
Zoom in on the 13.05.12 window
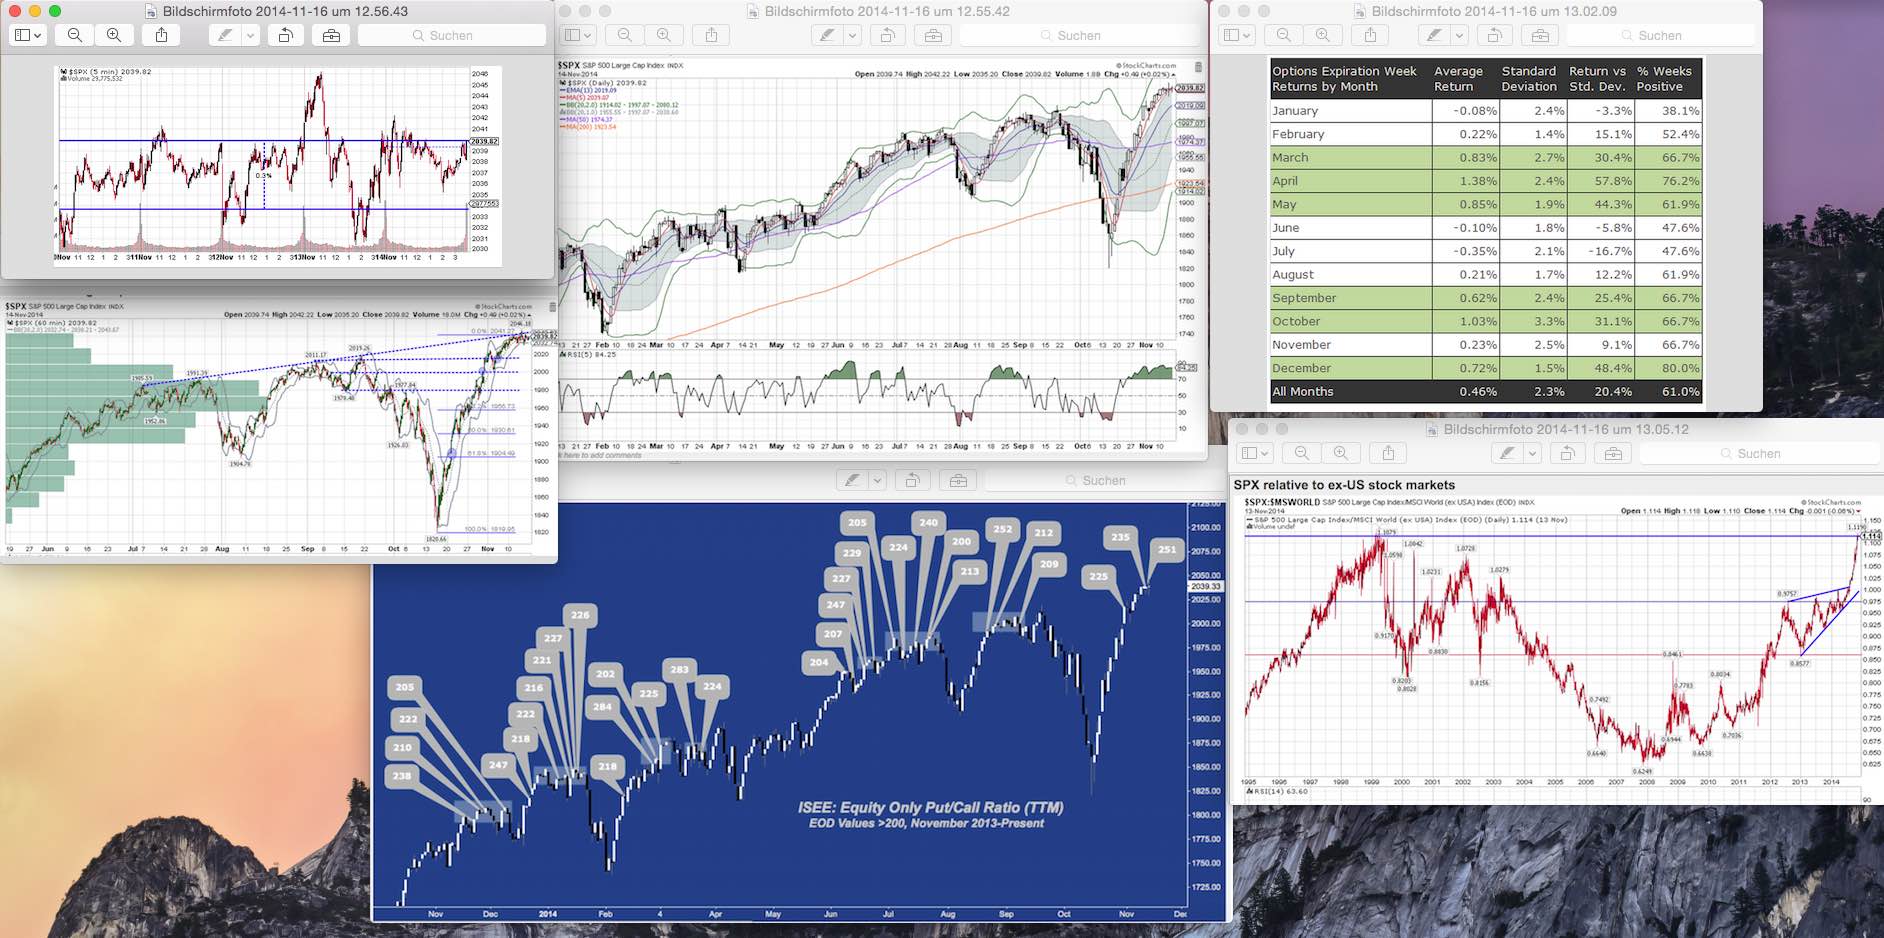click(x=1343, y=452)
